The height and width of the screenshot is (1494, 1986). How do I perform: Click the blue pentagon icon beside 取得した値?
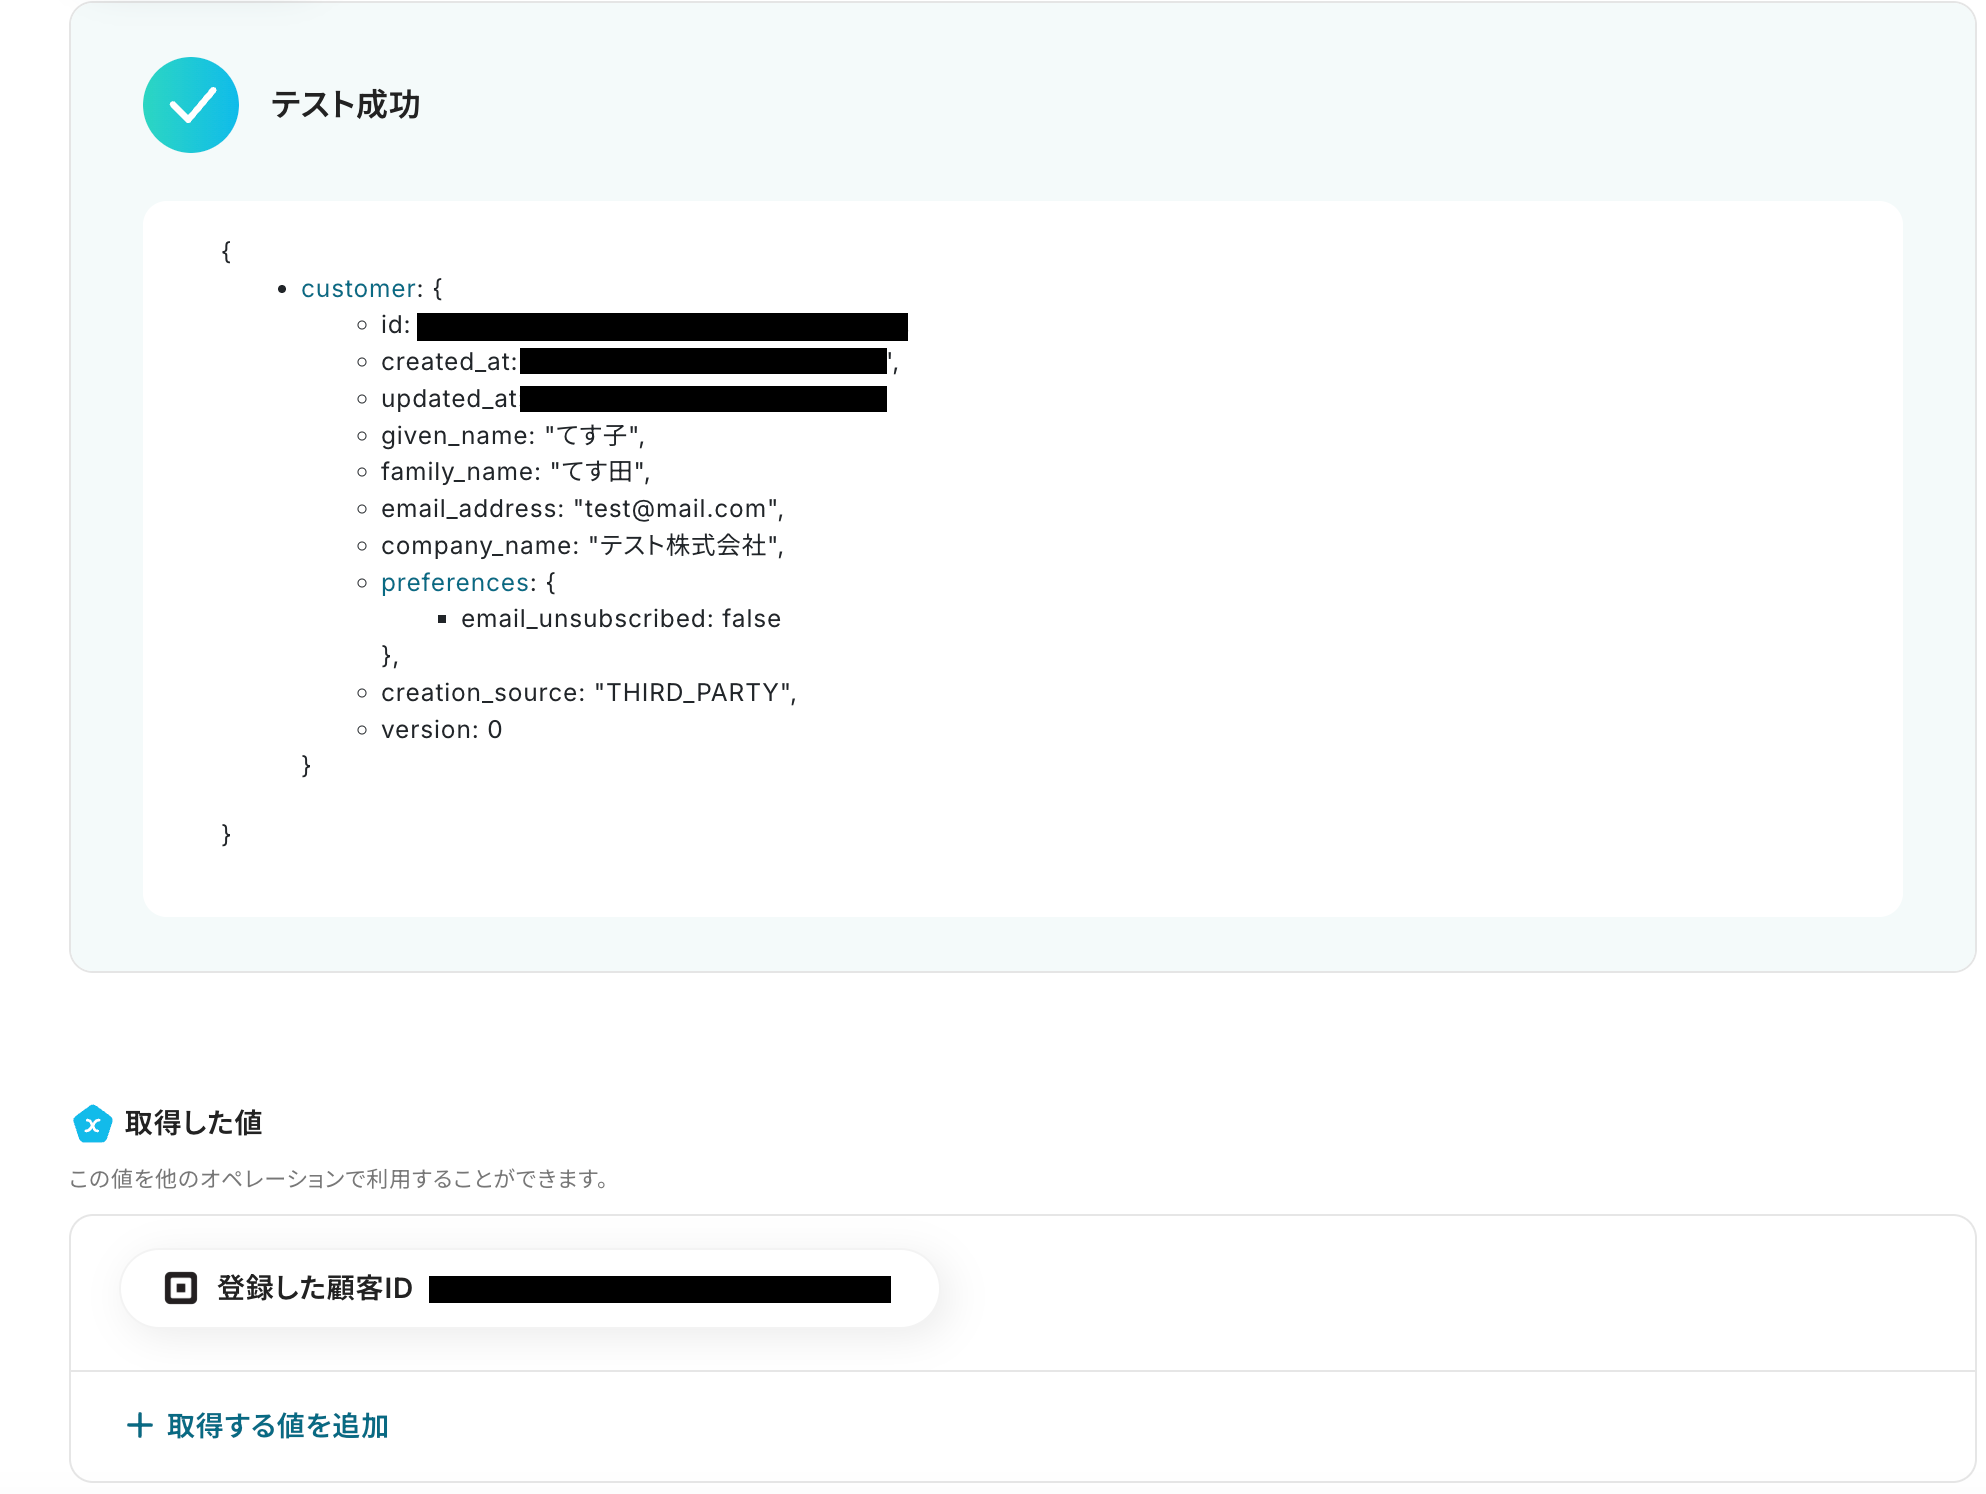pyautogui.click(x=93, y=1124)
